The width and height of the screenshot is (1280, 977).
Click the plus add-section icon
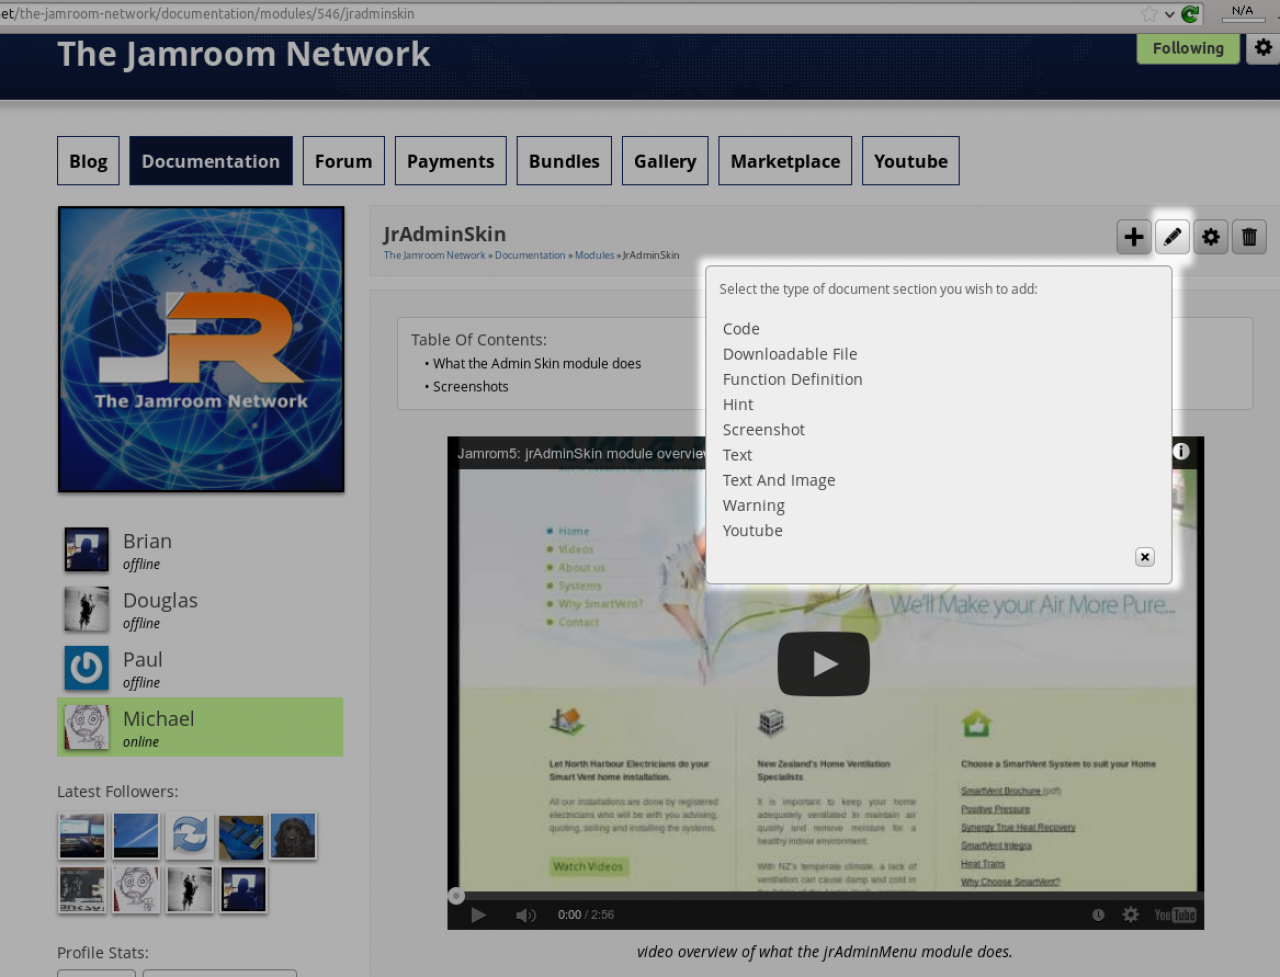(1134, 237)
